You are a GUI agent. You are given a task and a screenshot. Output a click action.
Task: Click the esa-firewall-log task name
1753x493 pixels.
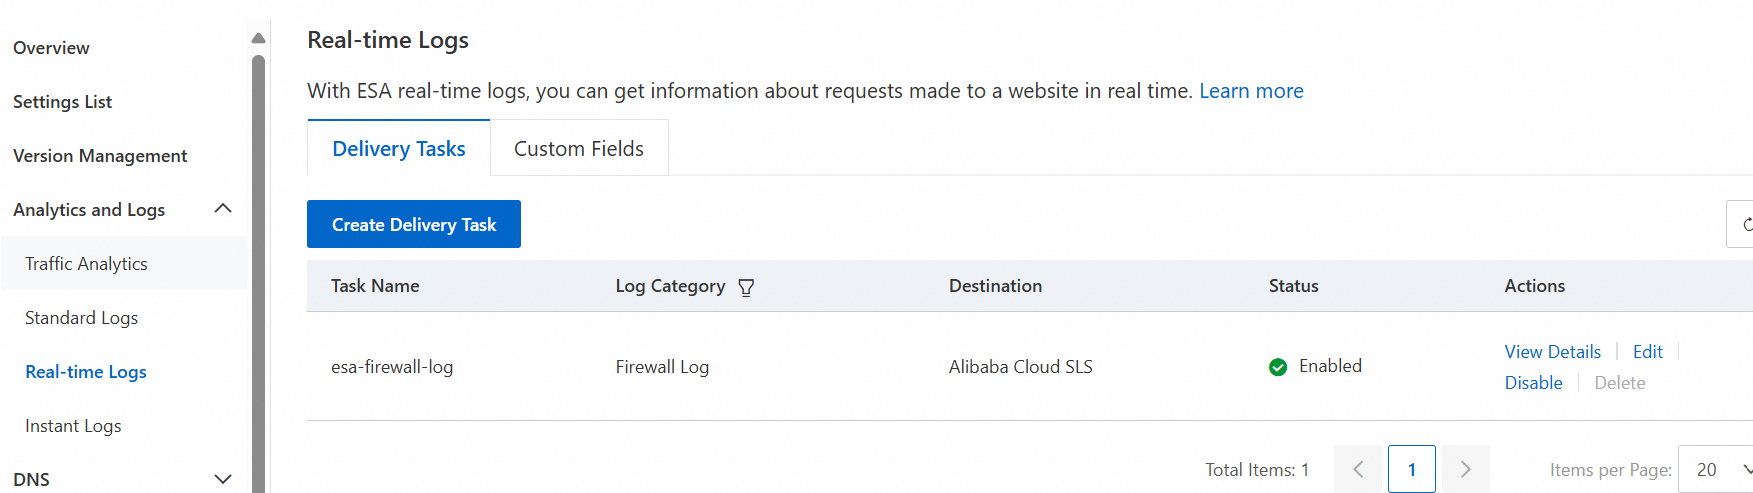tap(392, 367)
